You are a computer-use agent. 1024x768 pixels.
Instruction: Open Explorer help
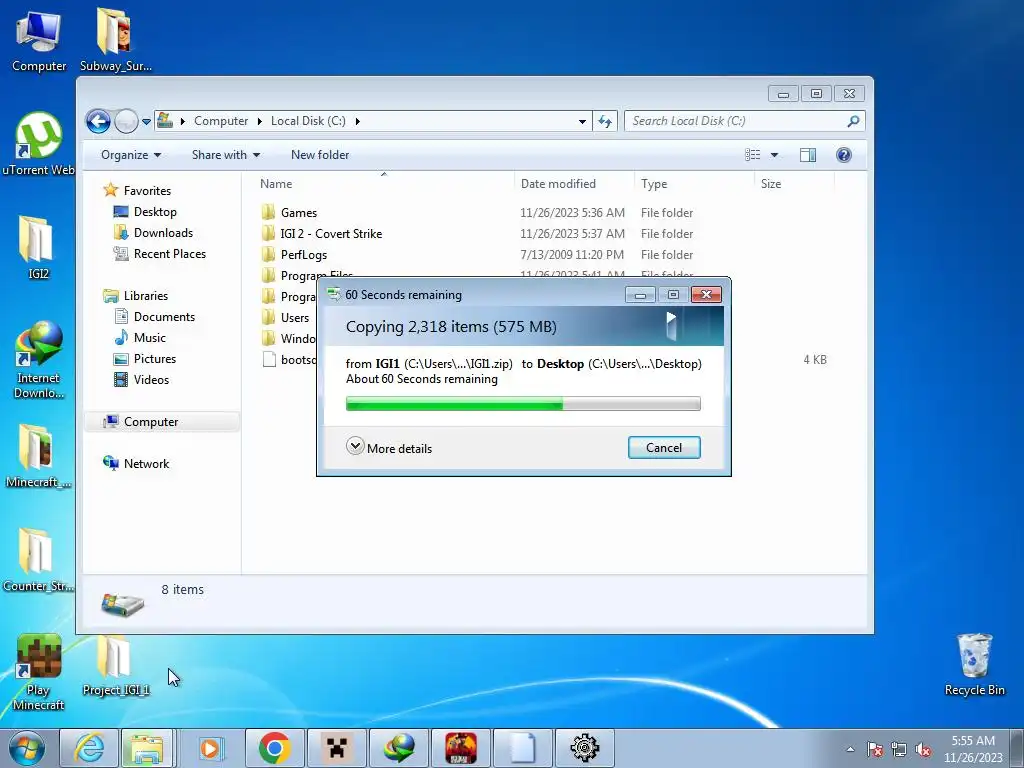click(844, 155)
